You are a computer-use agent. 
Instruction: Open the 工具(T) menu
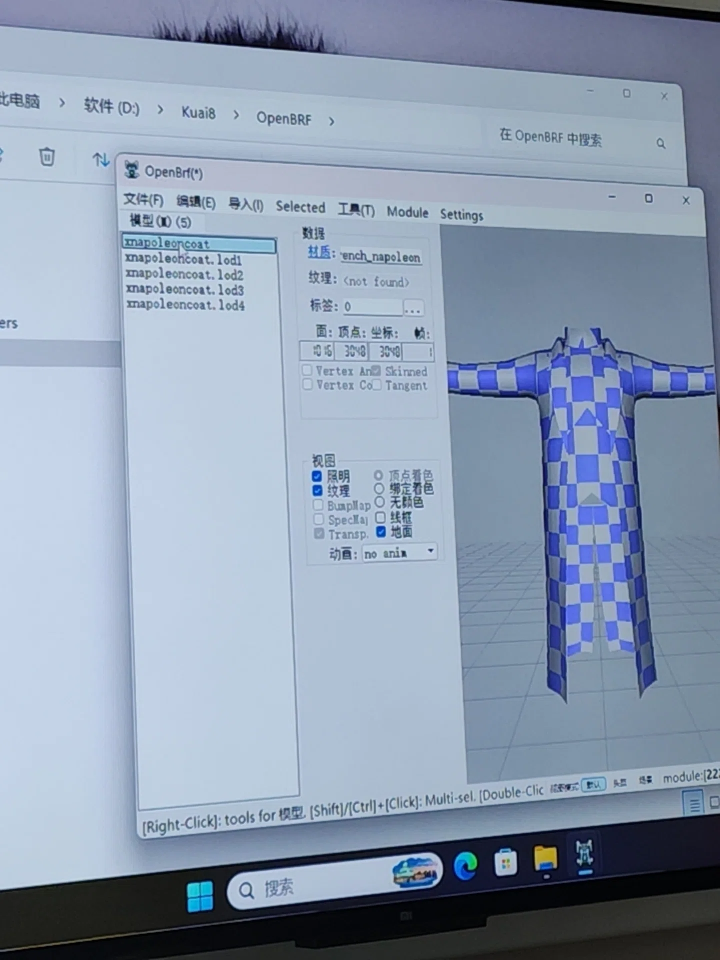click(356, 210)
